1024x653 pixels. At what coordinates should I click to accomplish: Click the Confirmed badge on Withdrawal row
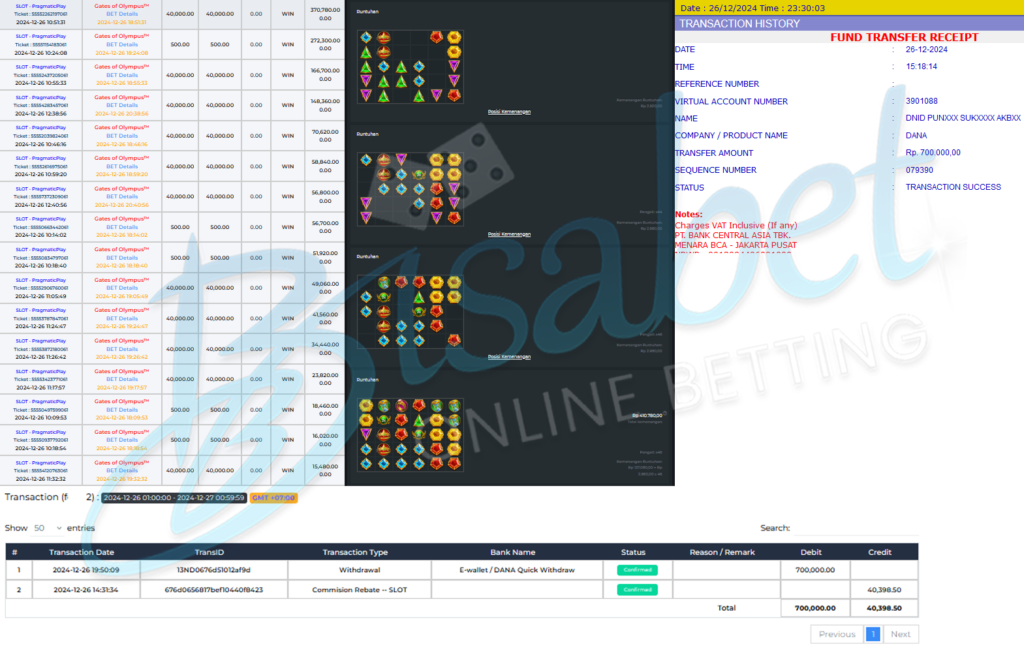tap(637, 569)
